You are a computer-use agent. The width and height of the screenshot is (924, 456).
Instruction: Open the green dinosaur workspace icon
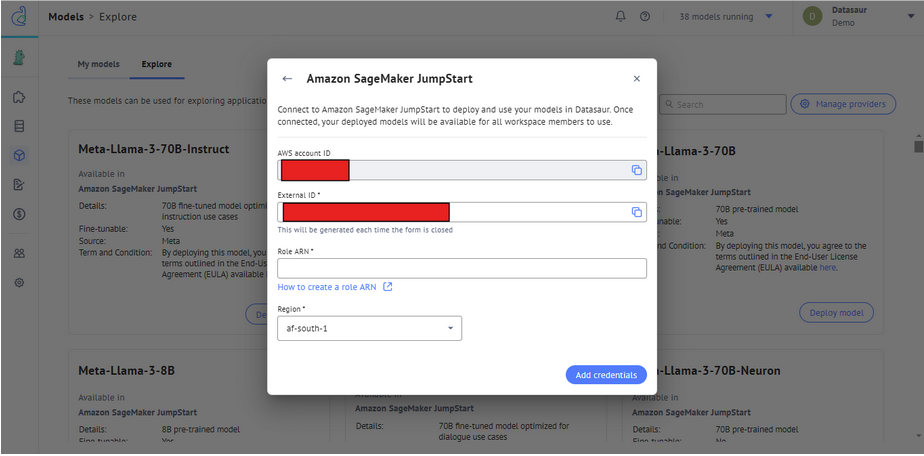[19, 57]
